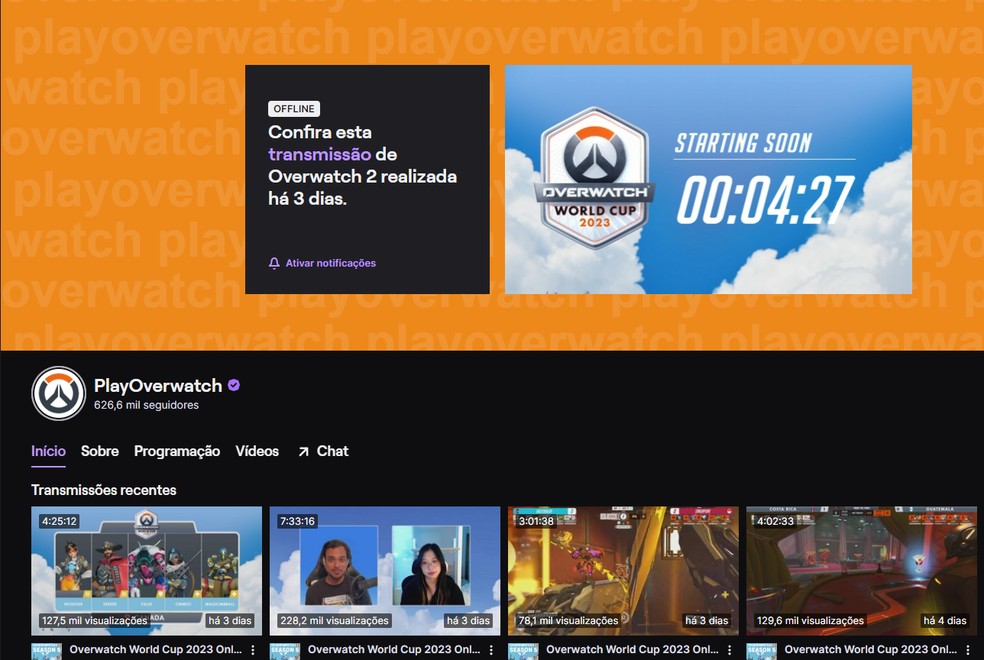Click the verified badge next to PlayOverwatch

point(235,386)
